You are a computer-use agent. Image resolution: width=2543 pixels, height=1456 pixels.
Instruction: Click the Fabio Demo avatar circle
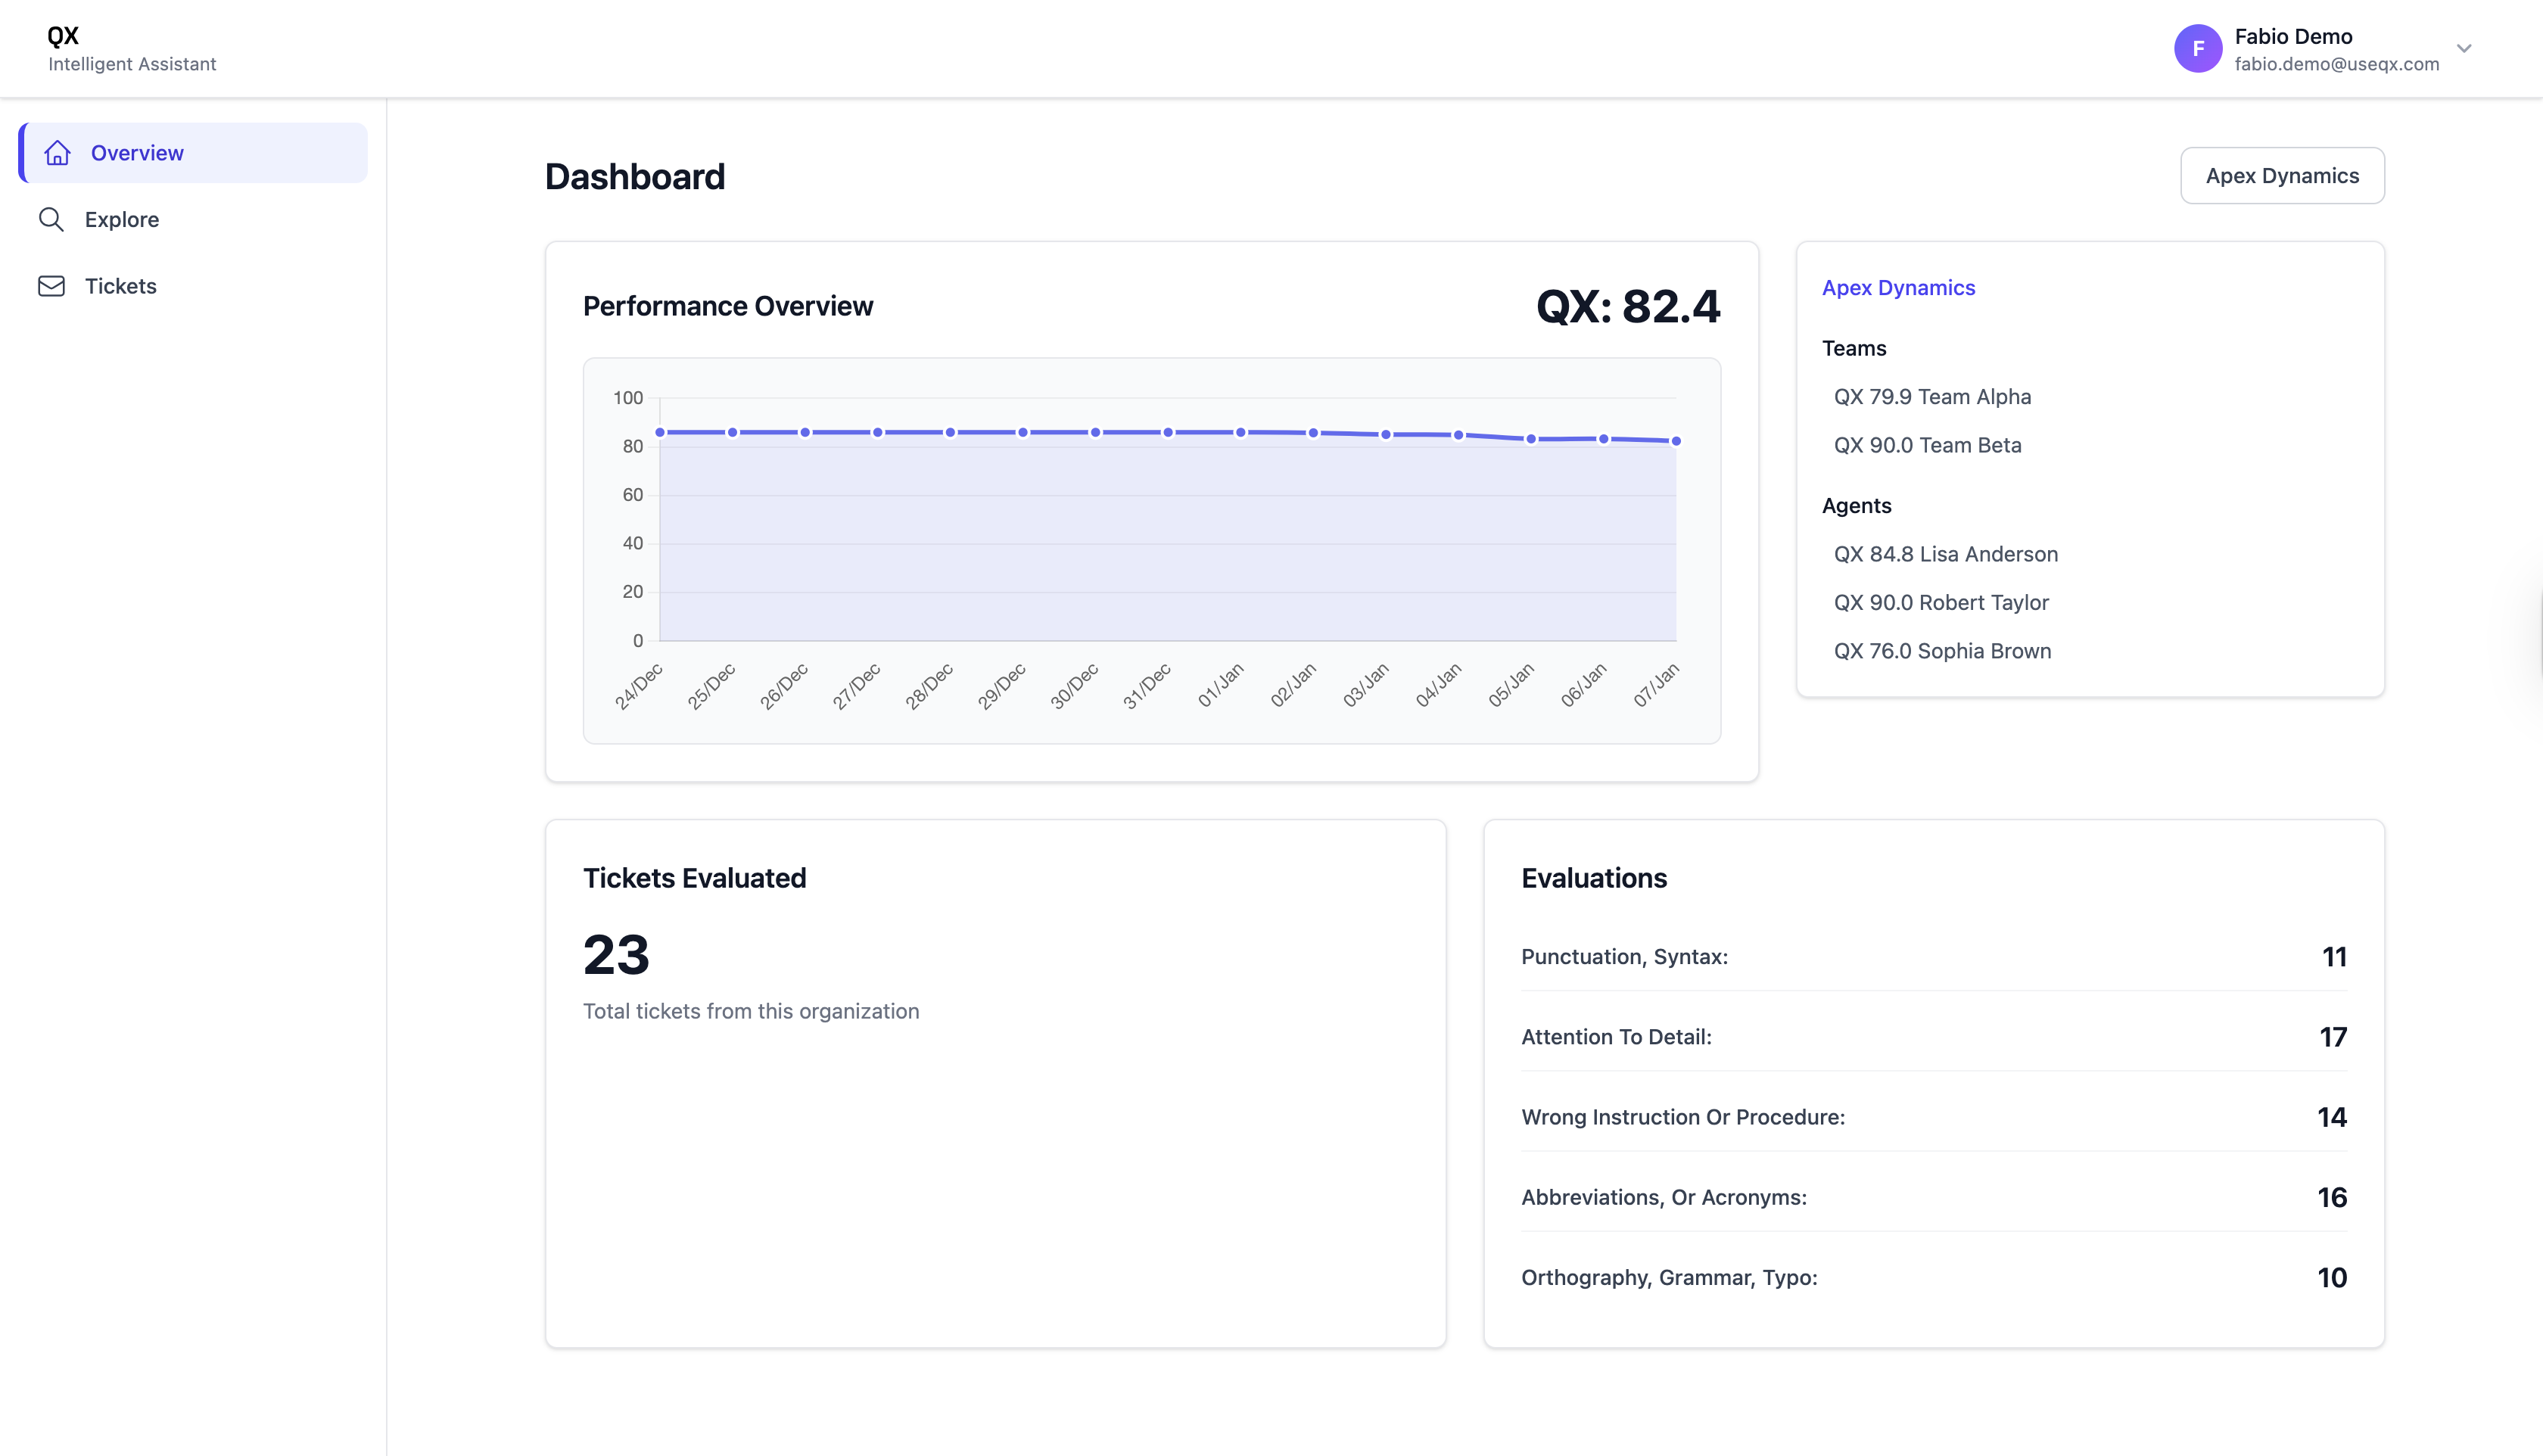[x=2199, y=48]
